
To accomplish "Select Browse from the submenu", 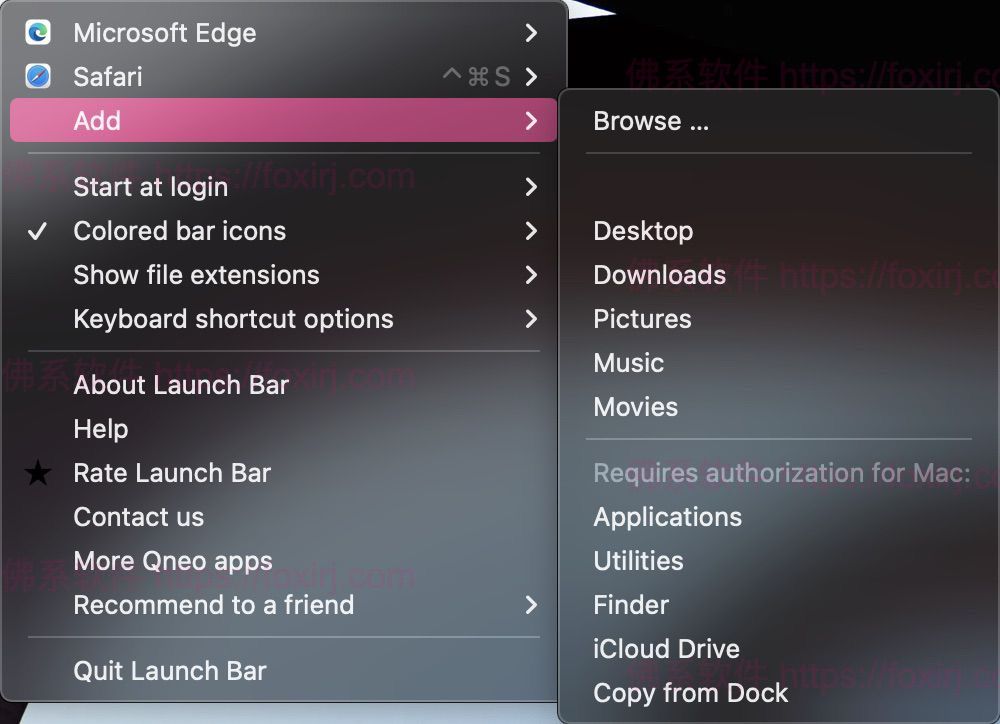I will (x=651, y=120).
